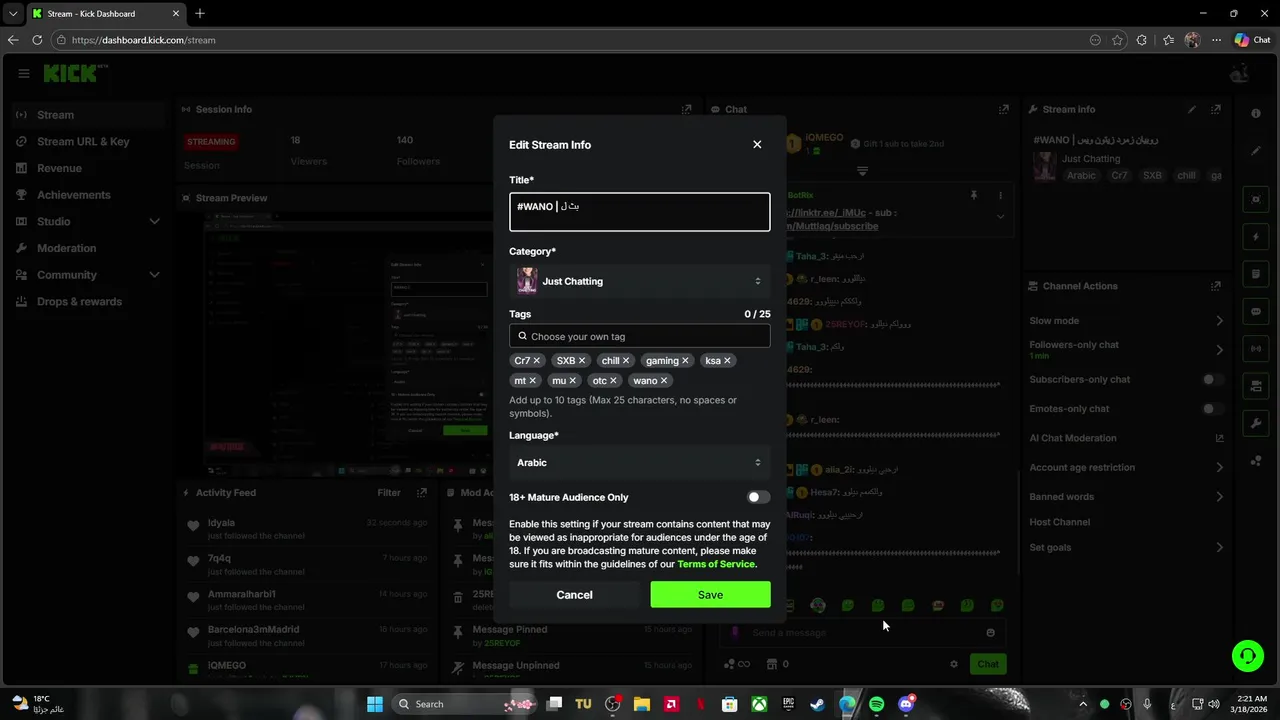The image size is (1280, 720).
Task: Close the Edit Stream Info dialog
Action: click(757, 144)
